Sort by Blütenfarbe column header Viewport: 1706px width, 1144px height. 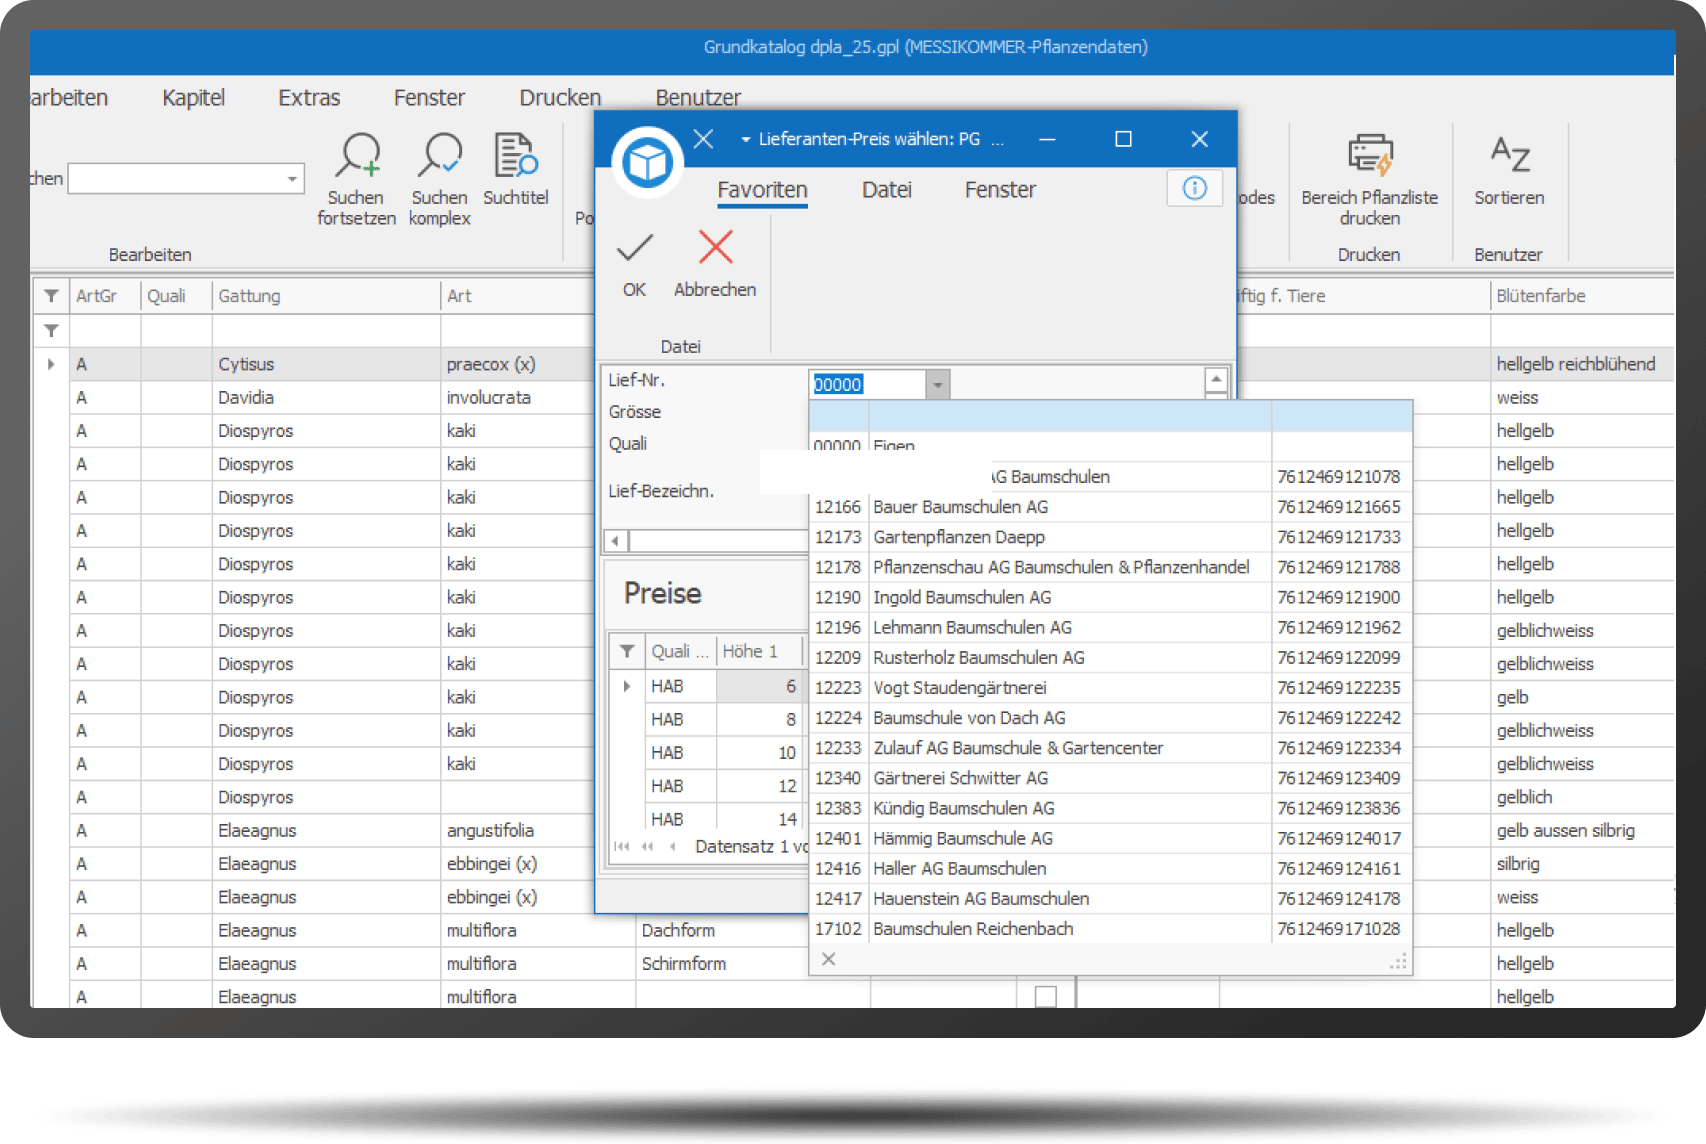pos(1582,296)
